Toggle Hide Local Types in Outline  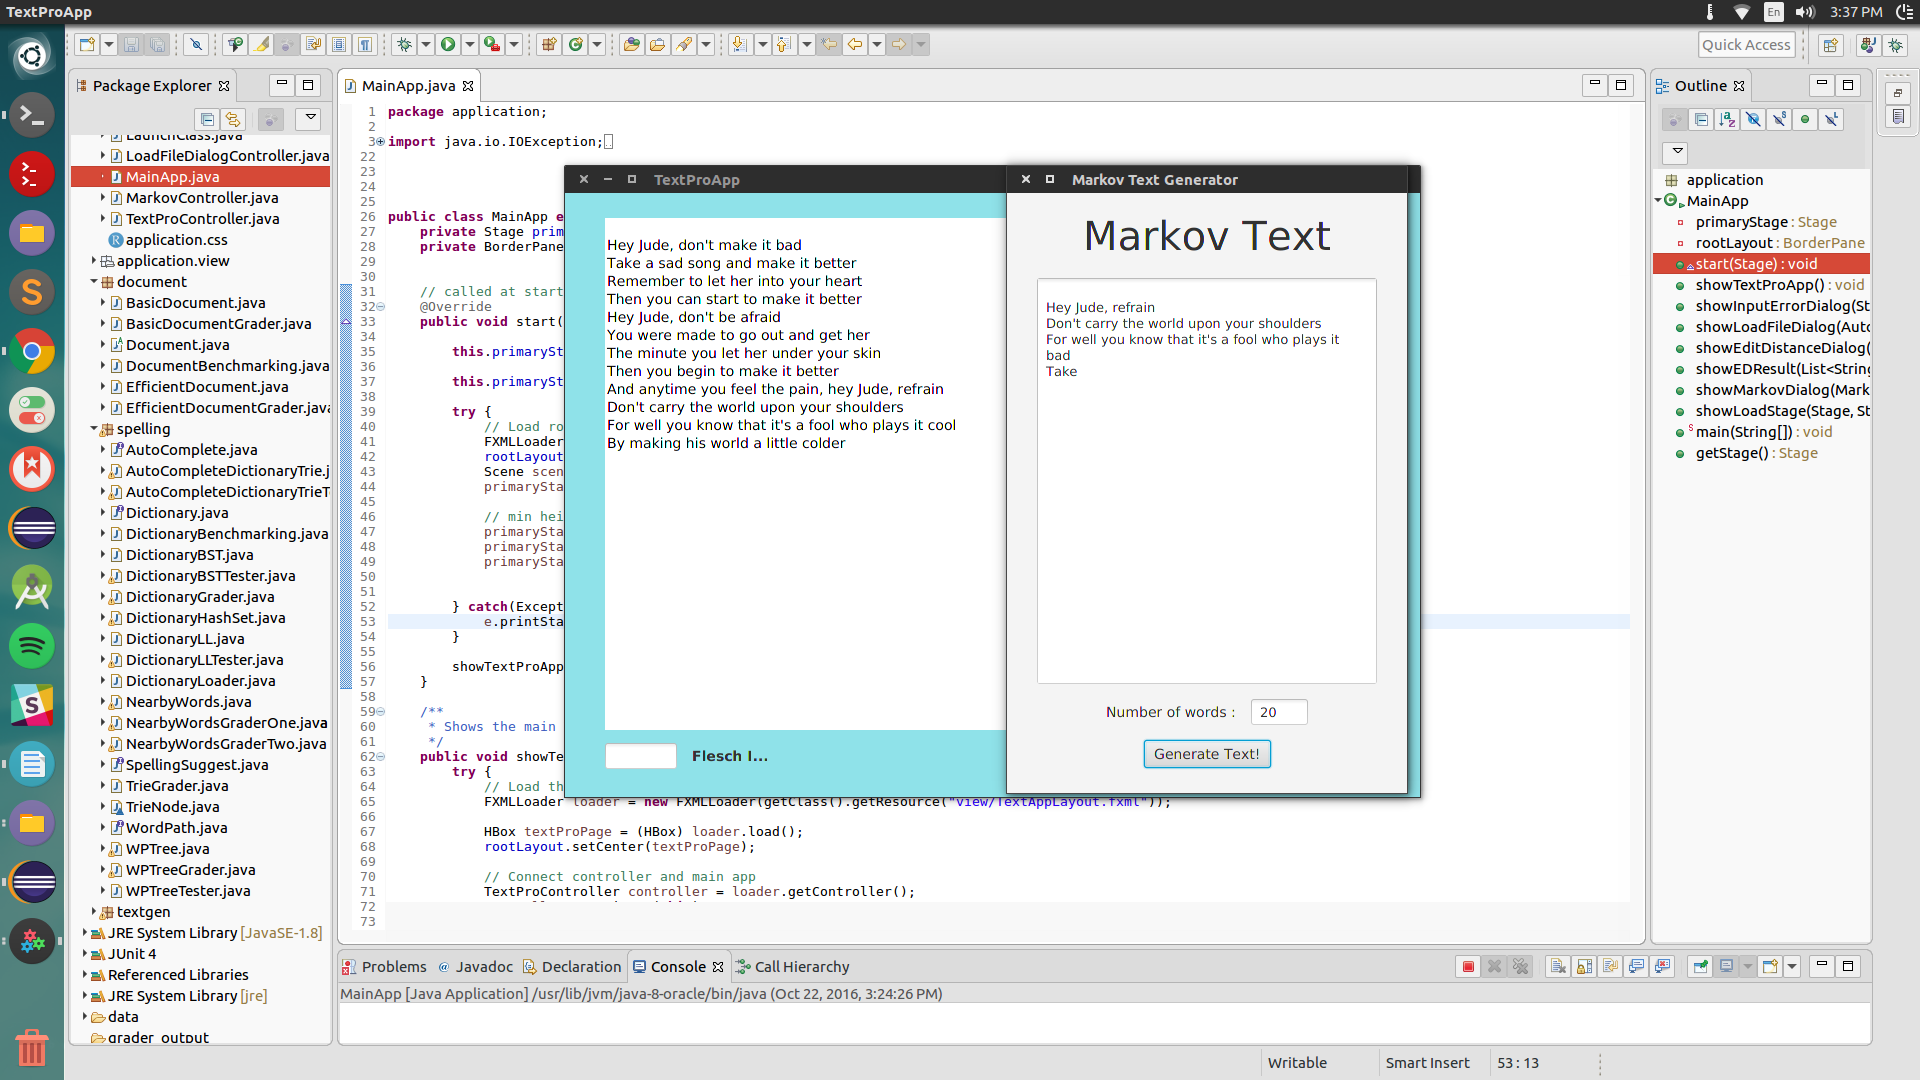1831,119
